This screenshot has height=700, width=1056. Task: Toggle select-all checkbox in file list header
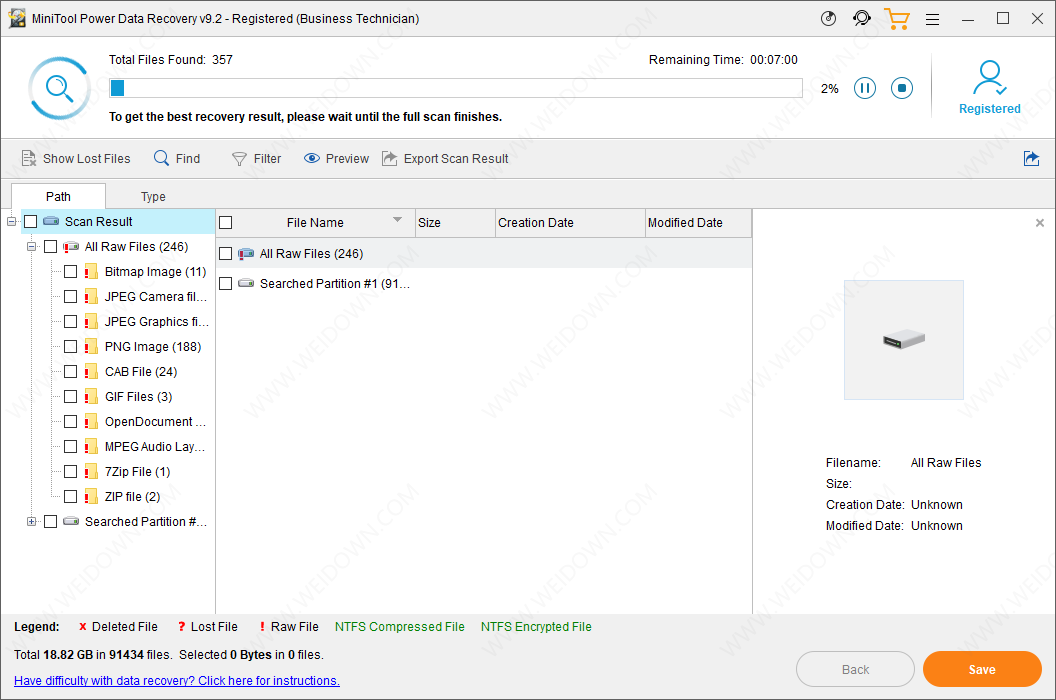pos(226,222)
